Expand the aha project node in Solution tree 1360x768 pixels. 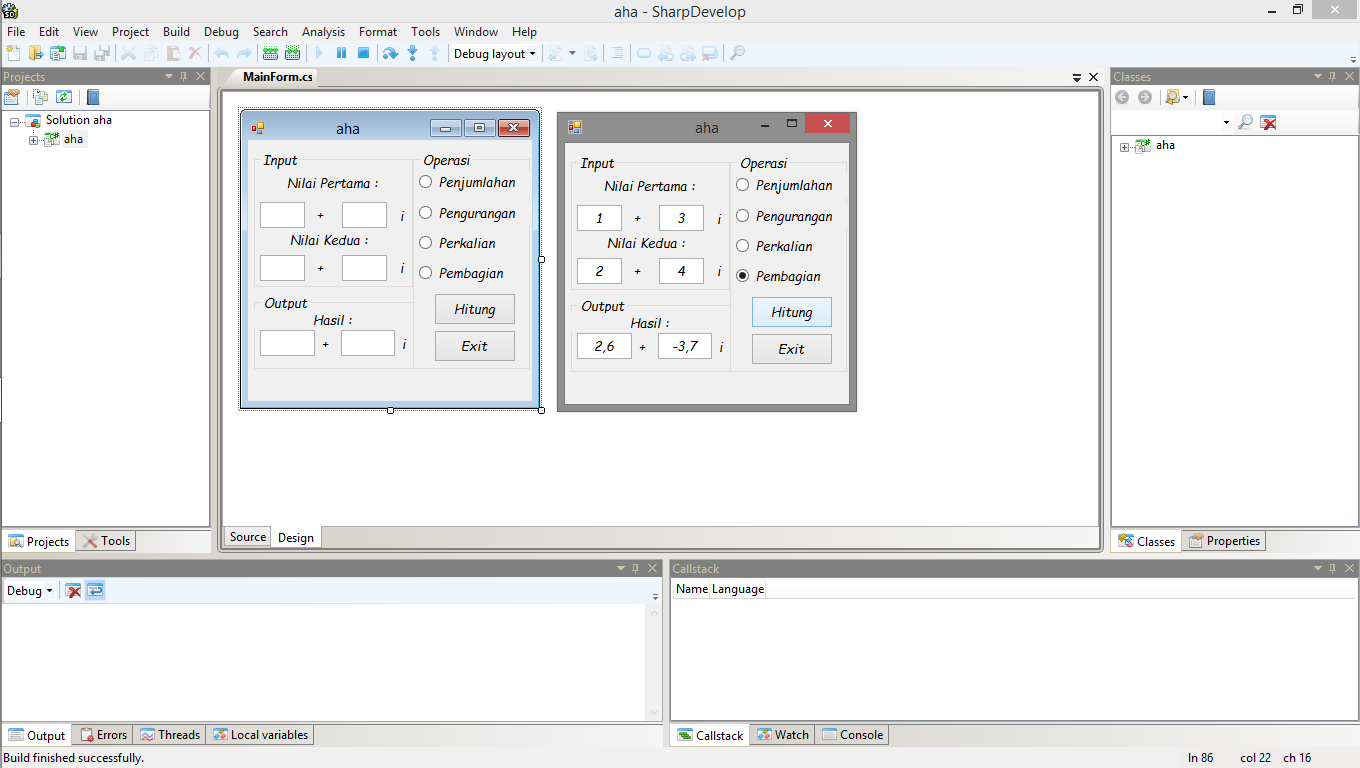(34, 139)
